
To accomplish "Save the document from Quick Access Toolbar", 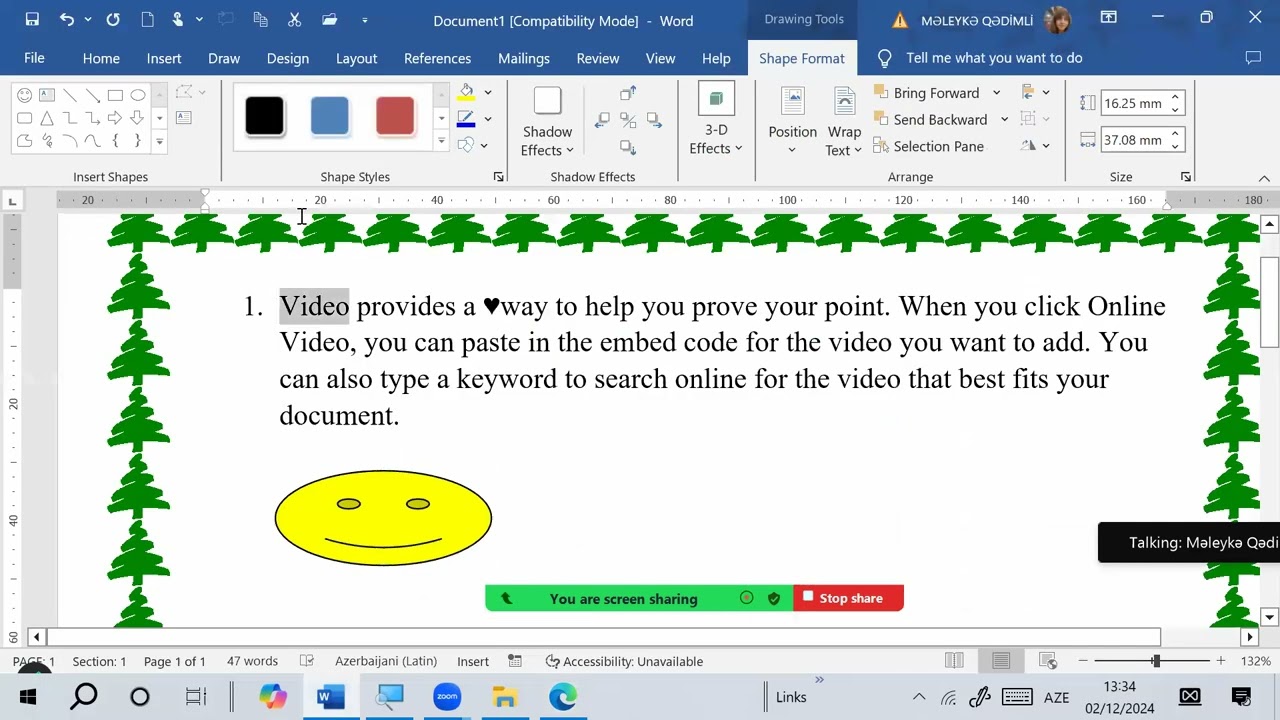I will click(32, 19).
